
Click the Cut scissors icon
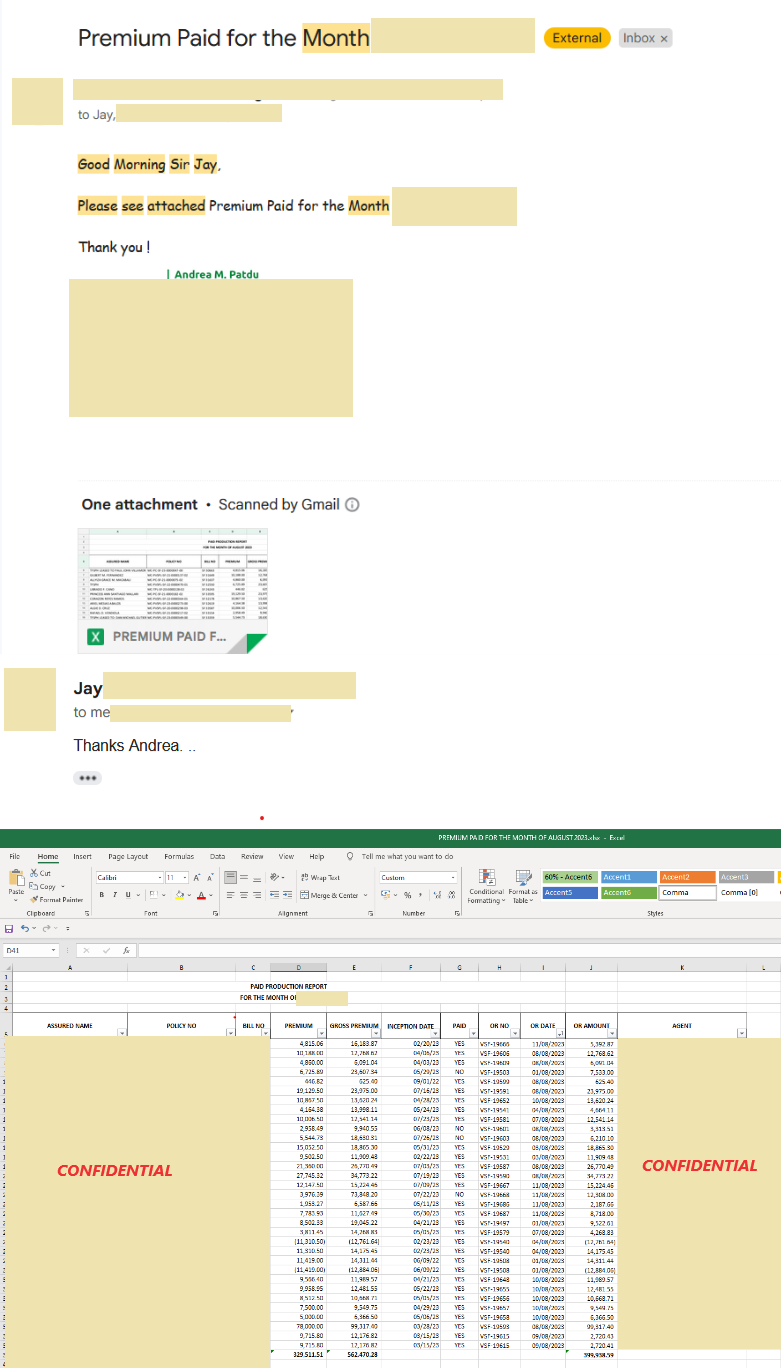[x=34, y=873]
